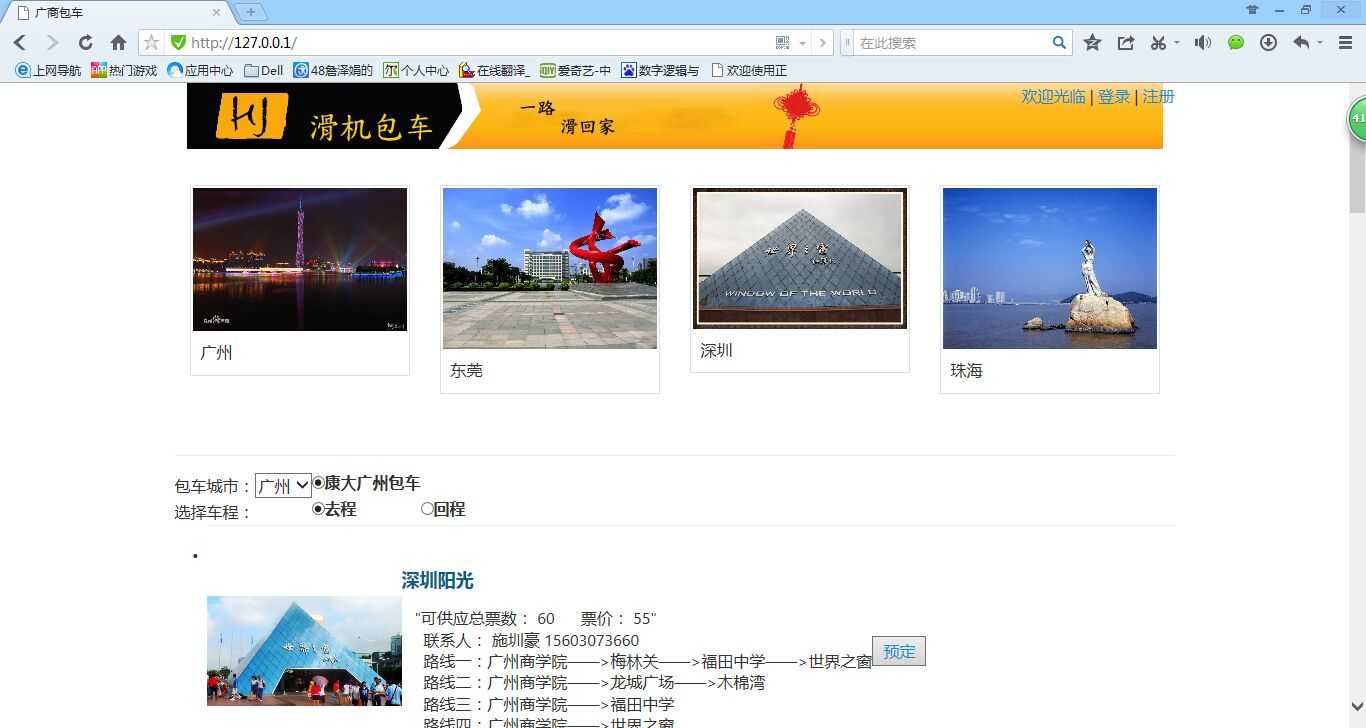Bookmark page via address bar star
This screenshot has height=728, width=1366.
(151, 43)
